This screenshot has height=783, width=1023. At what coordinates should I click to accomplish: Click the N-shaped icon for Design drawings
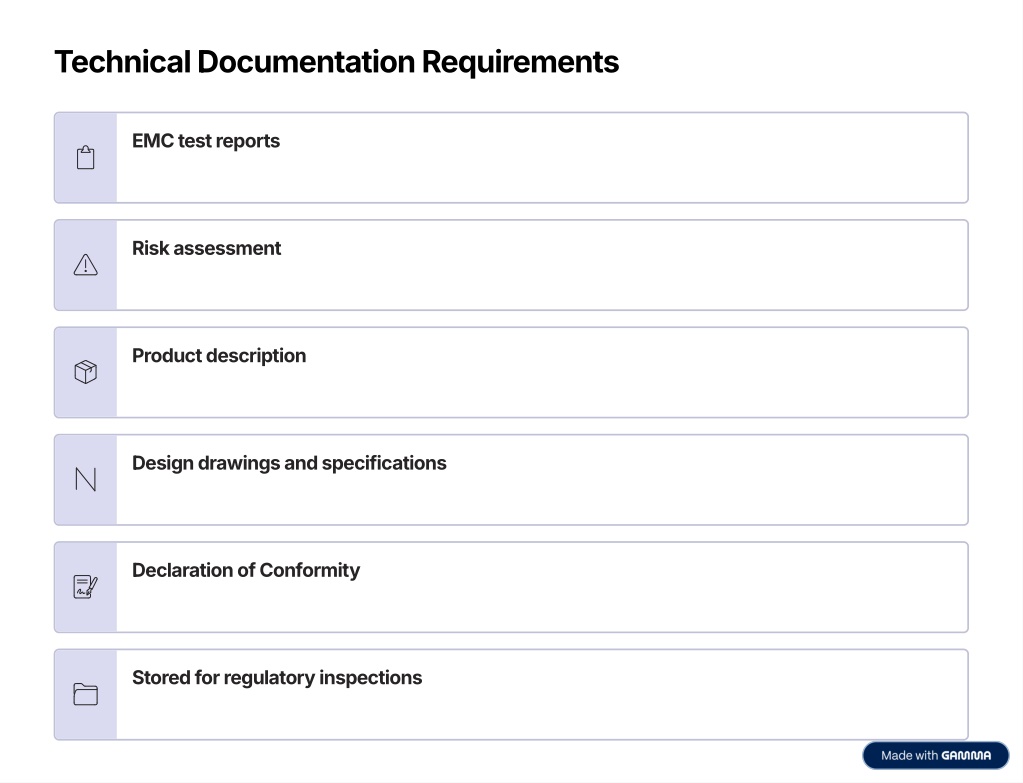(85, 480)
